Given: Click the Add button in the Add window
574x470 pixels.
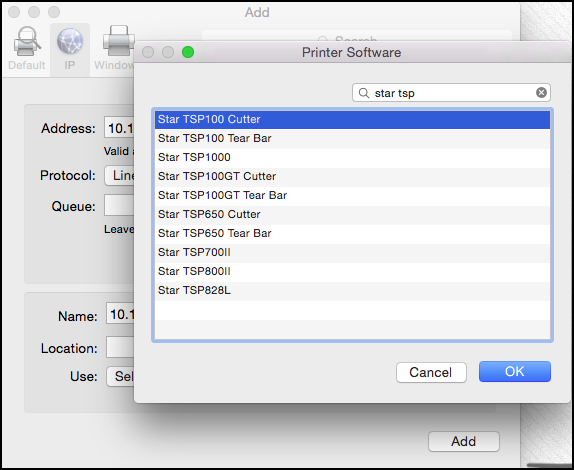Looking at the screenshot, I should [x=464, y=441].
